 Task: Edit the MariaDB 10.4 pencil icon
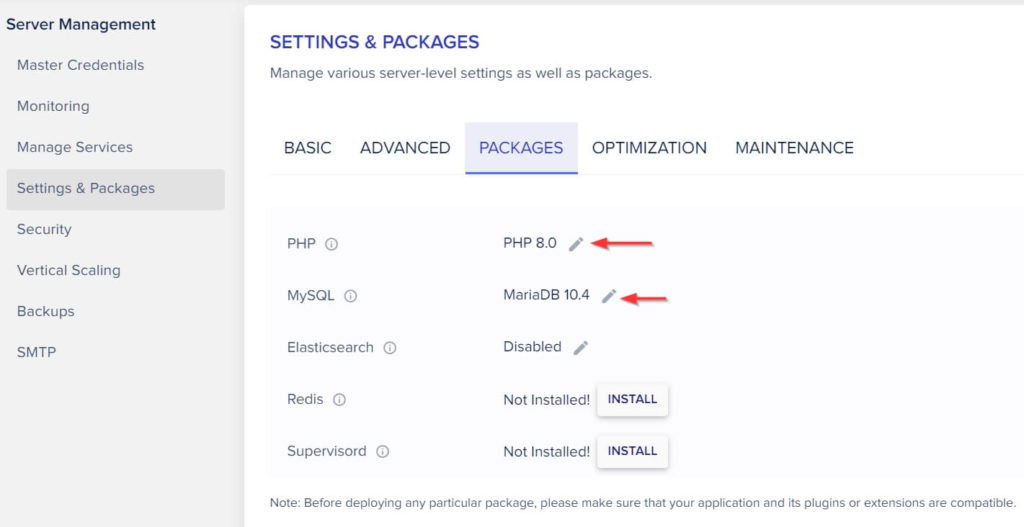tap(609, 296)
